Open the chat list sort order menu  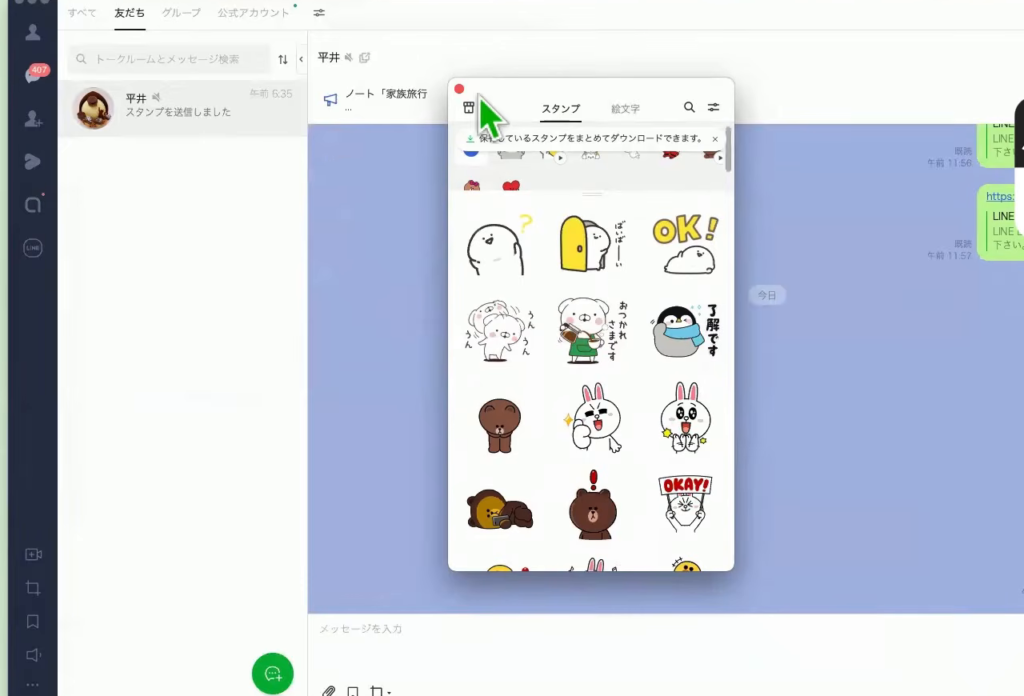(283, 59)
